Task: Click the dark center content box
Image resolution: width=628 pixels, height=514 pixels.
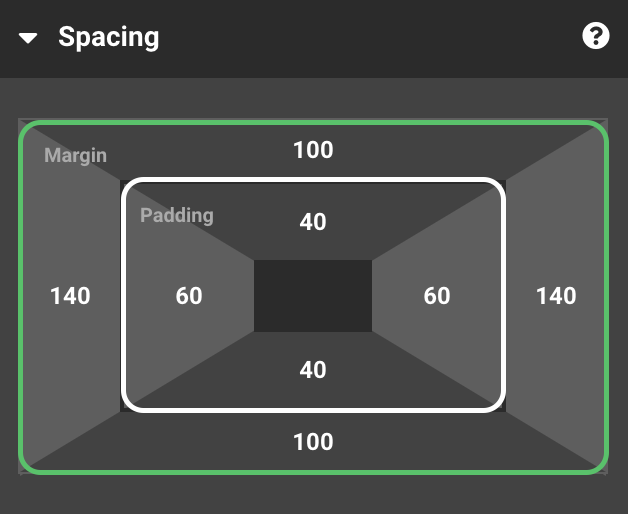Action: point(313,296)
